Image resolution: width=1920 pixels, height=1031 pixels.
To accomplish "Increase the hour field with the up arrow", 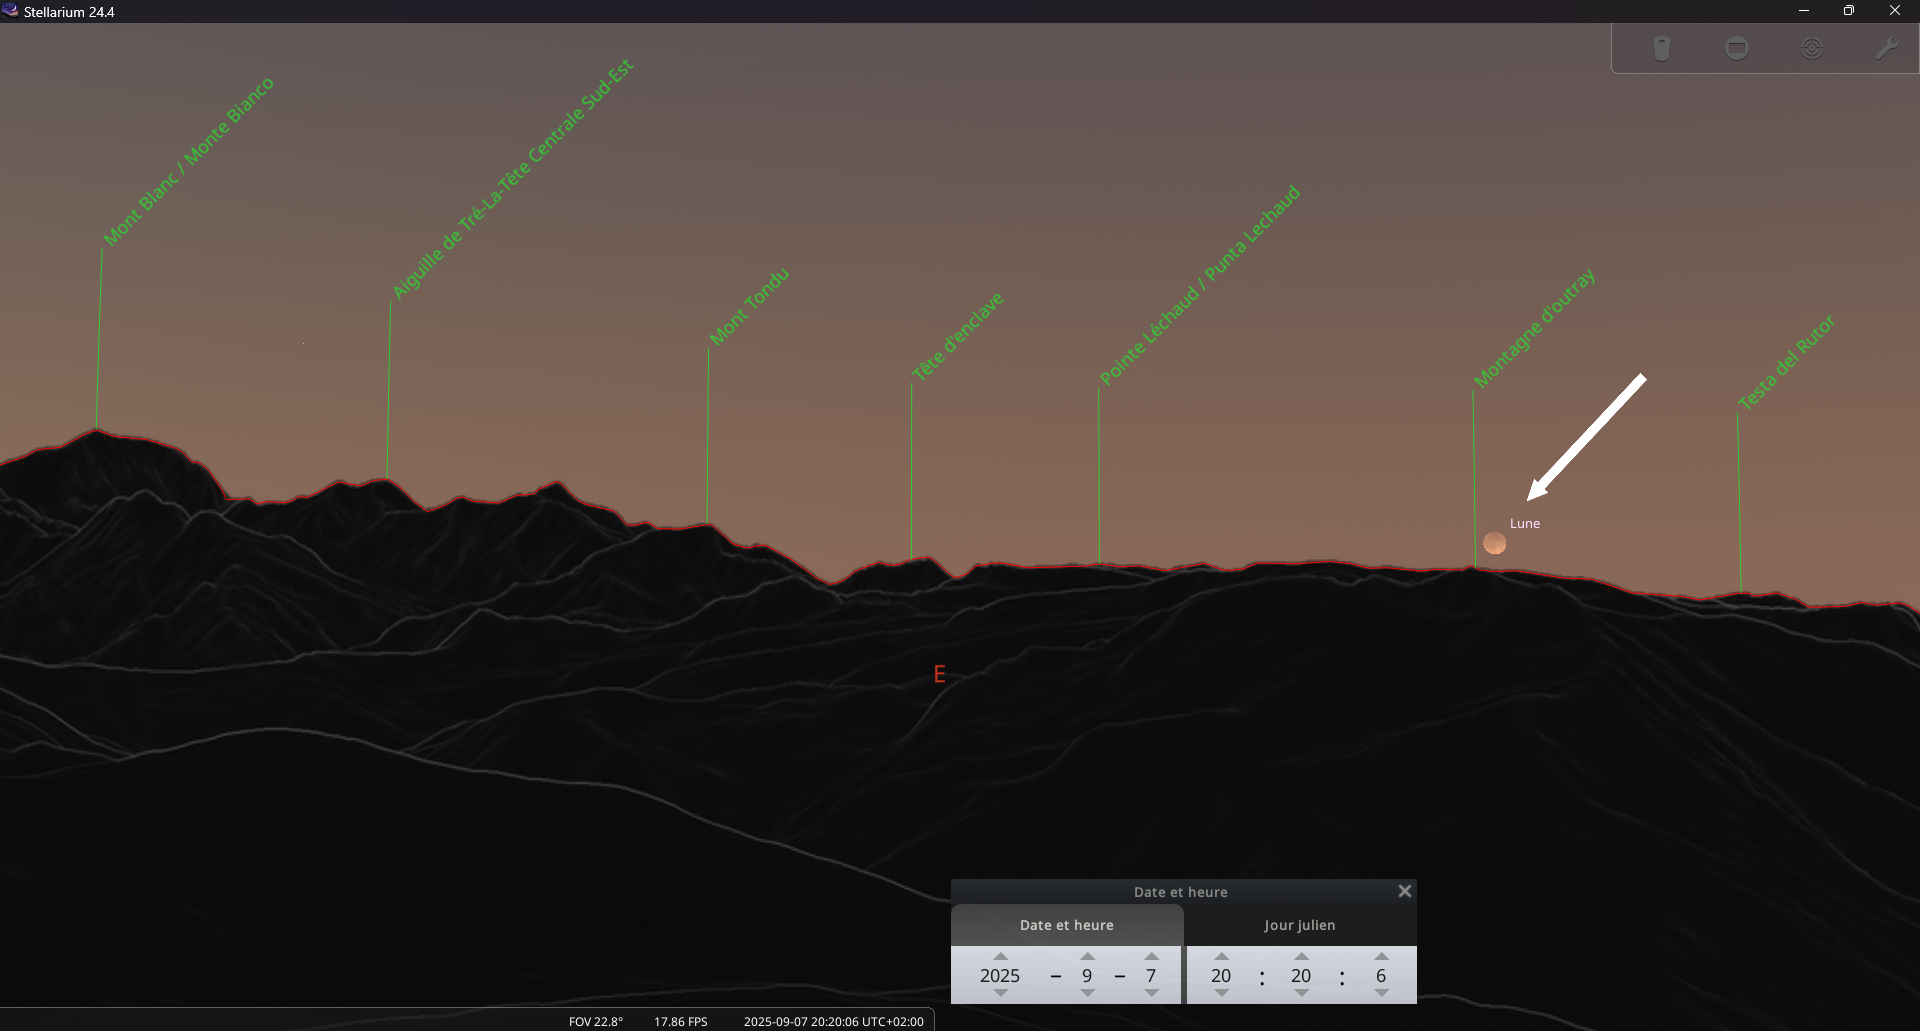I will click(1222, 956).
